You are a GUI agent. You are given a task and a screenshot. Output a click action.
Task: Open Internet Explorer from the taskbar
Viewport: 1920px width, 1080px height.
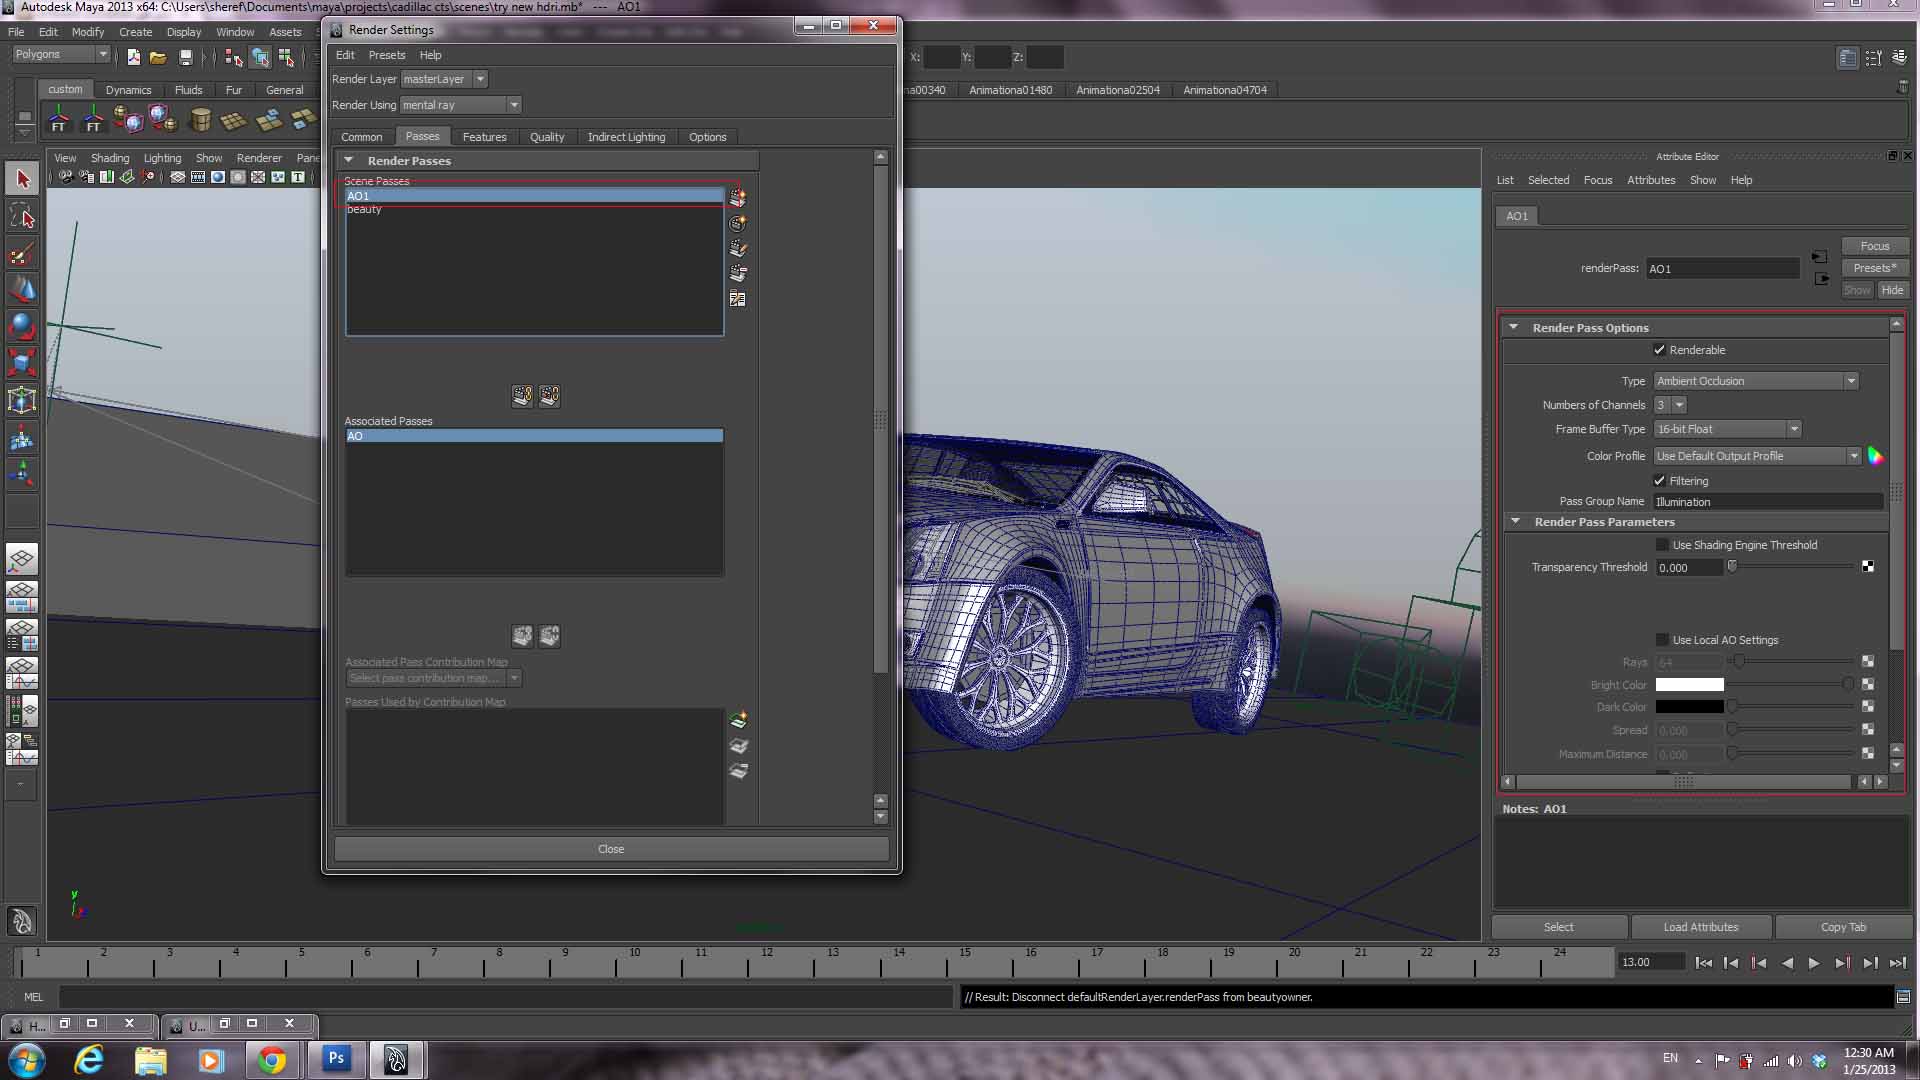[x=90, y=1059]
